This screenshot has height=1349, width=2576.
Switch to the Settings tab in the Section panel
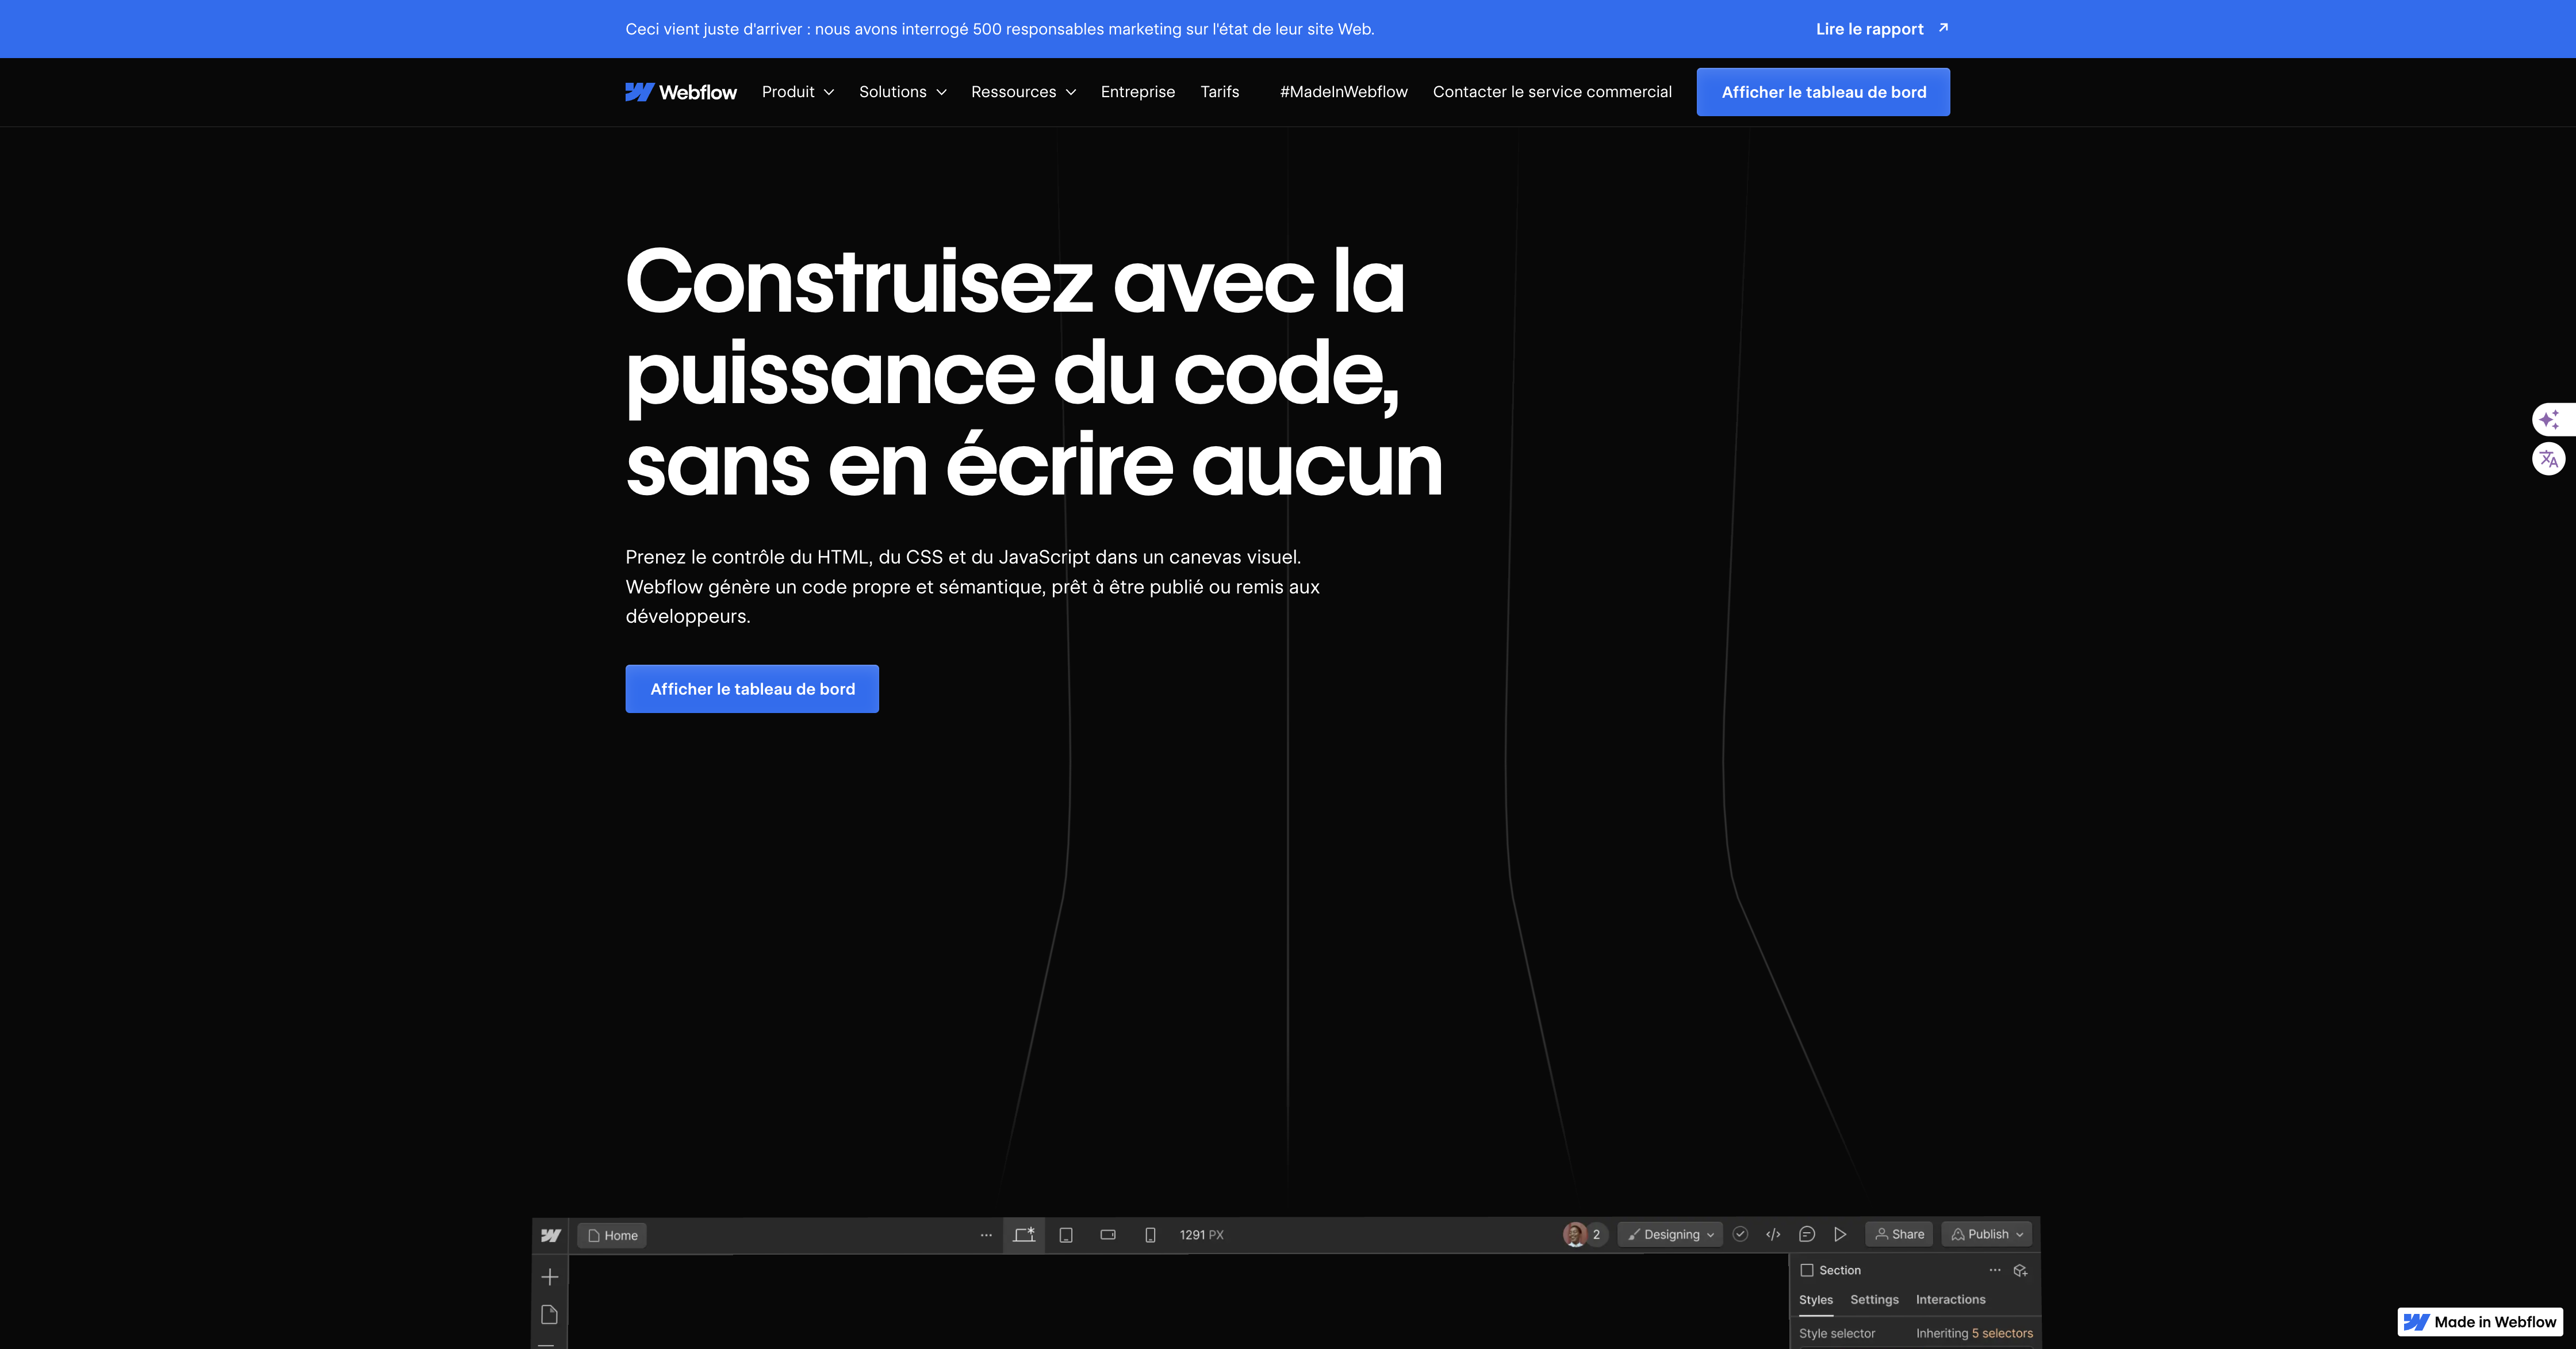pos(1873,1299)
